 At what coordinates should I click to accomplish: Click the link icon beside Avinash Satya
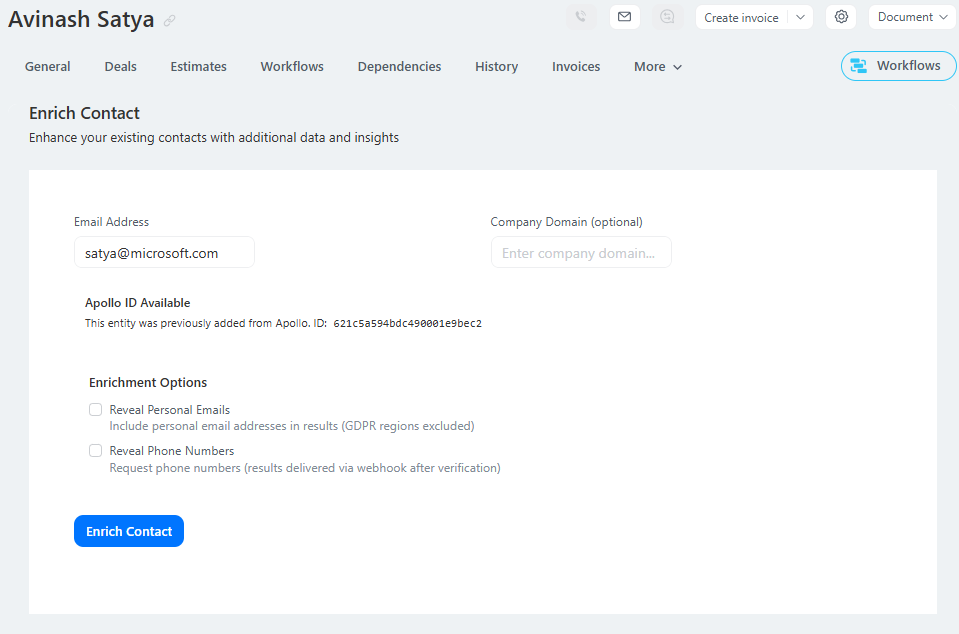pos(170,20)
